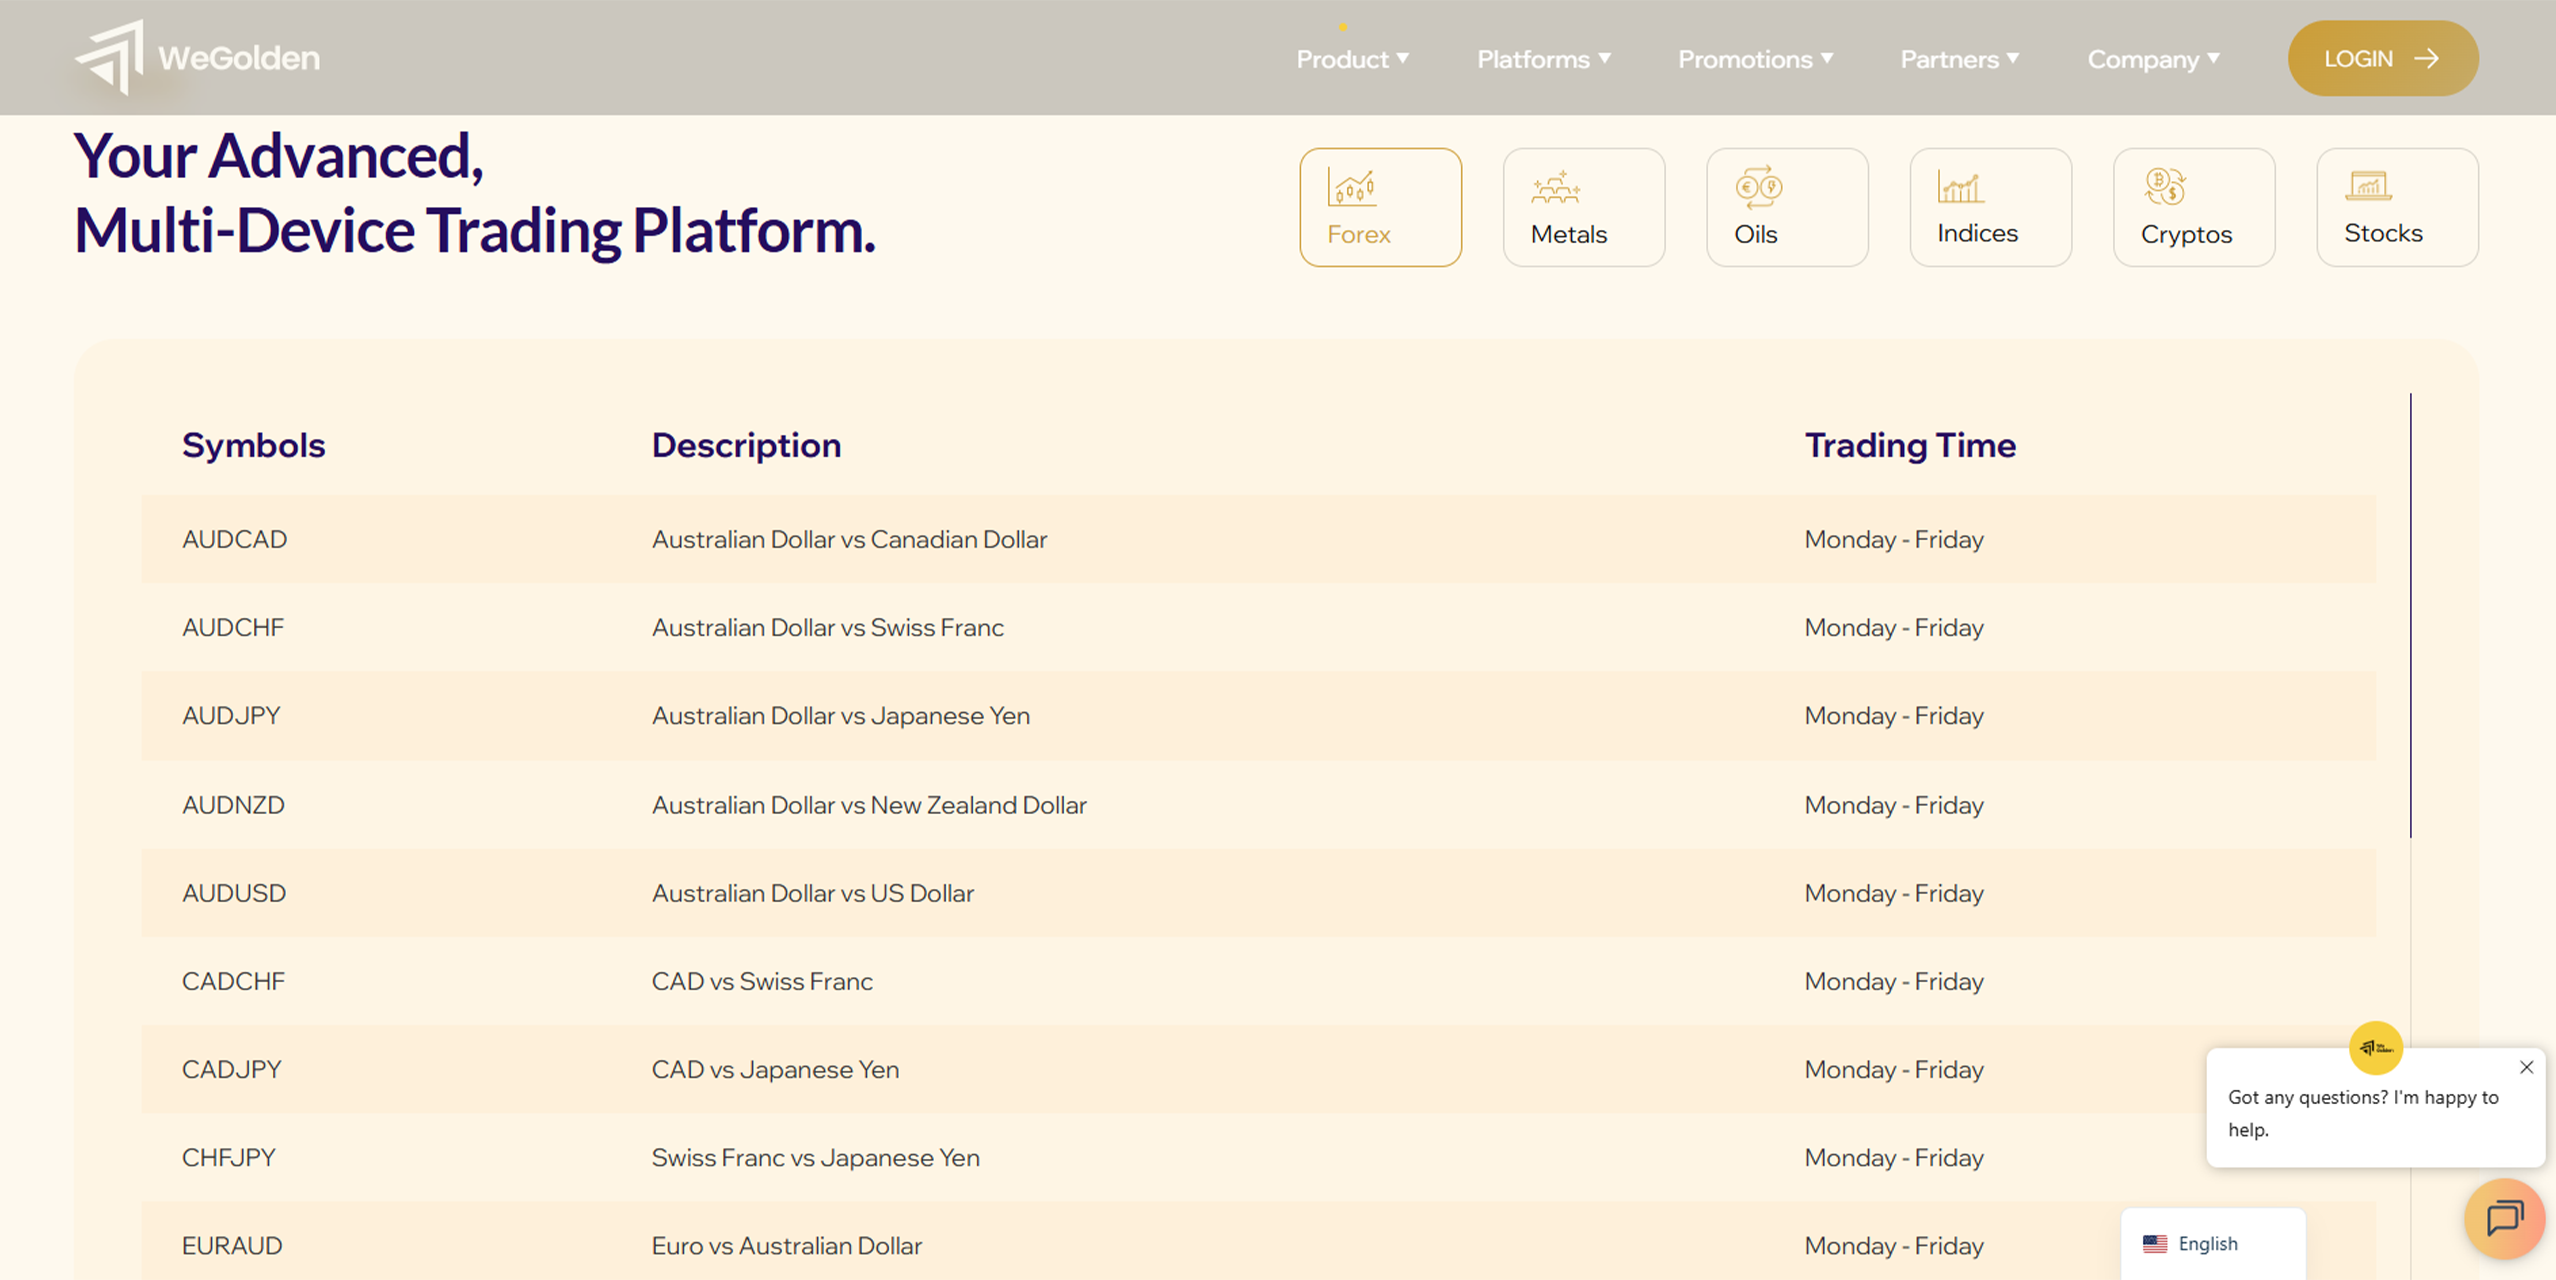The width and height of the screenshot is (2556, 1280).
Task: Select the Forex candlestick chart icon
Action: (x=1352, y=187)
